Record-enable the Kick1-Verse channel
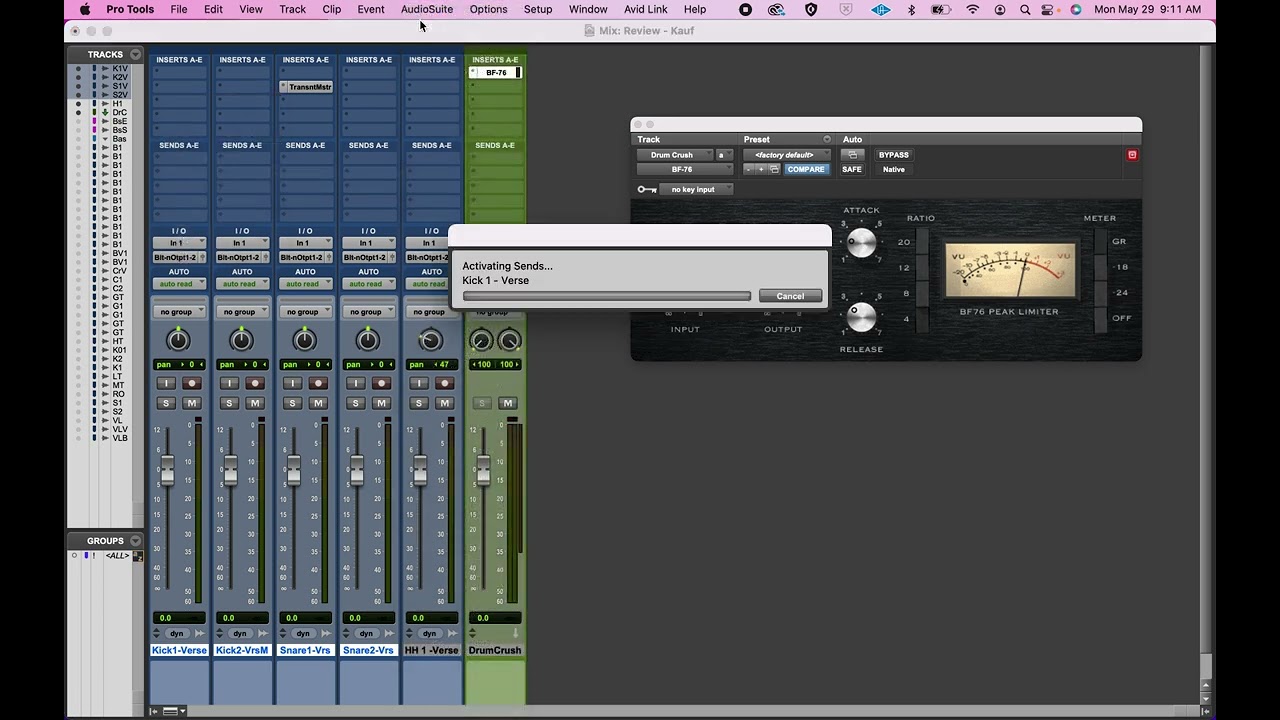Image resolution: width=1280 pixels, height=720 pixels. point(192,383)
